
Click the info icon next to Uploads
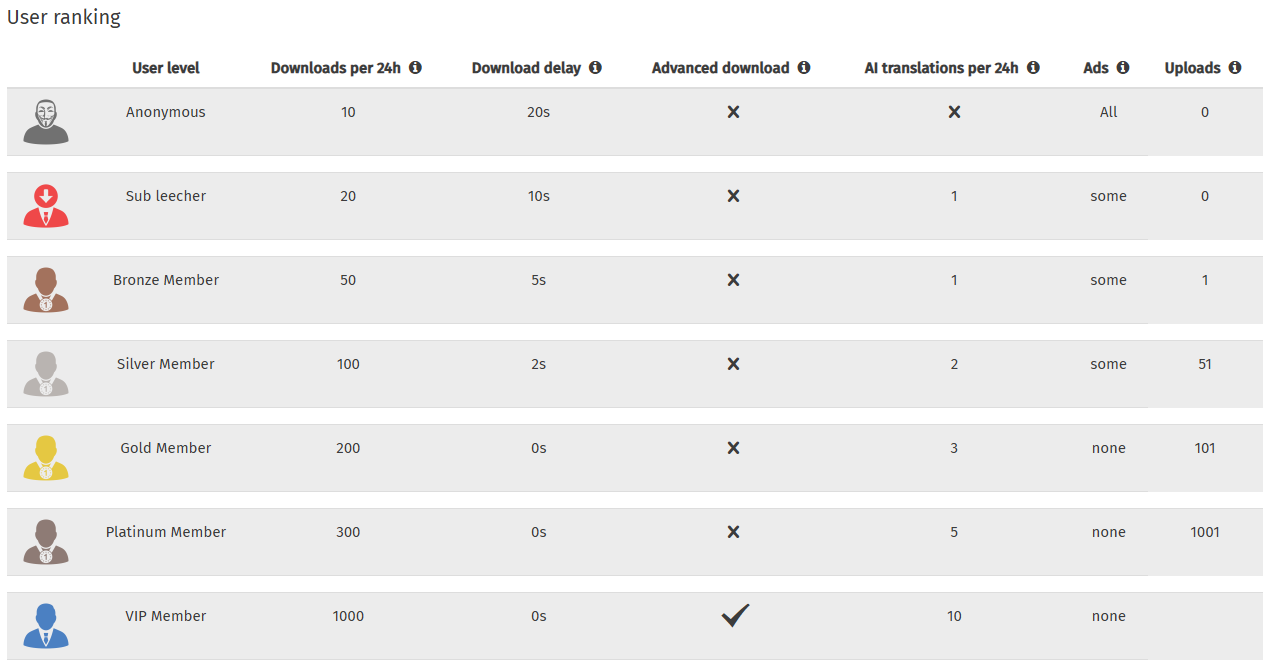pos(1235,68)
